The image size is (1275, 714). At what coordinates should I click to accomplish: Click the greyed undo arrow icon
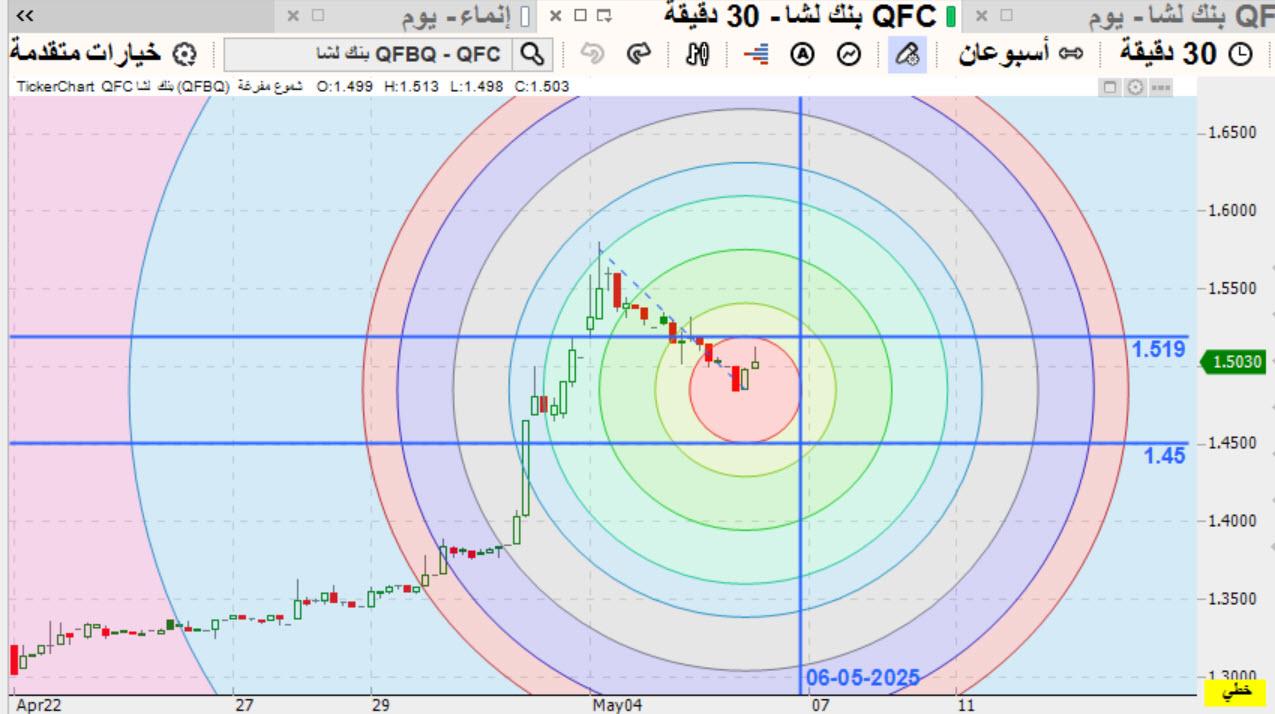pos(593,54)
